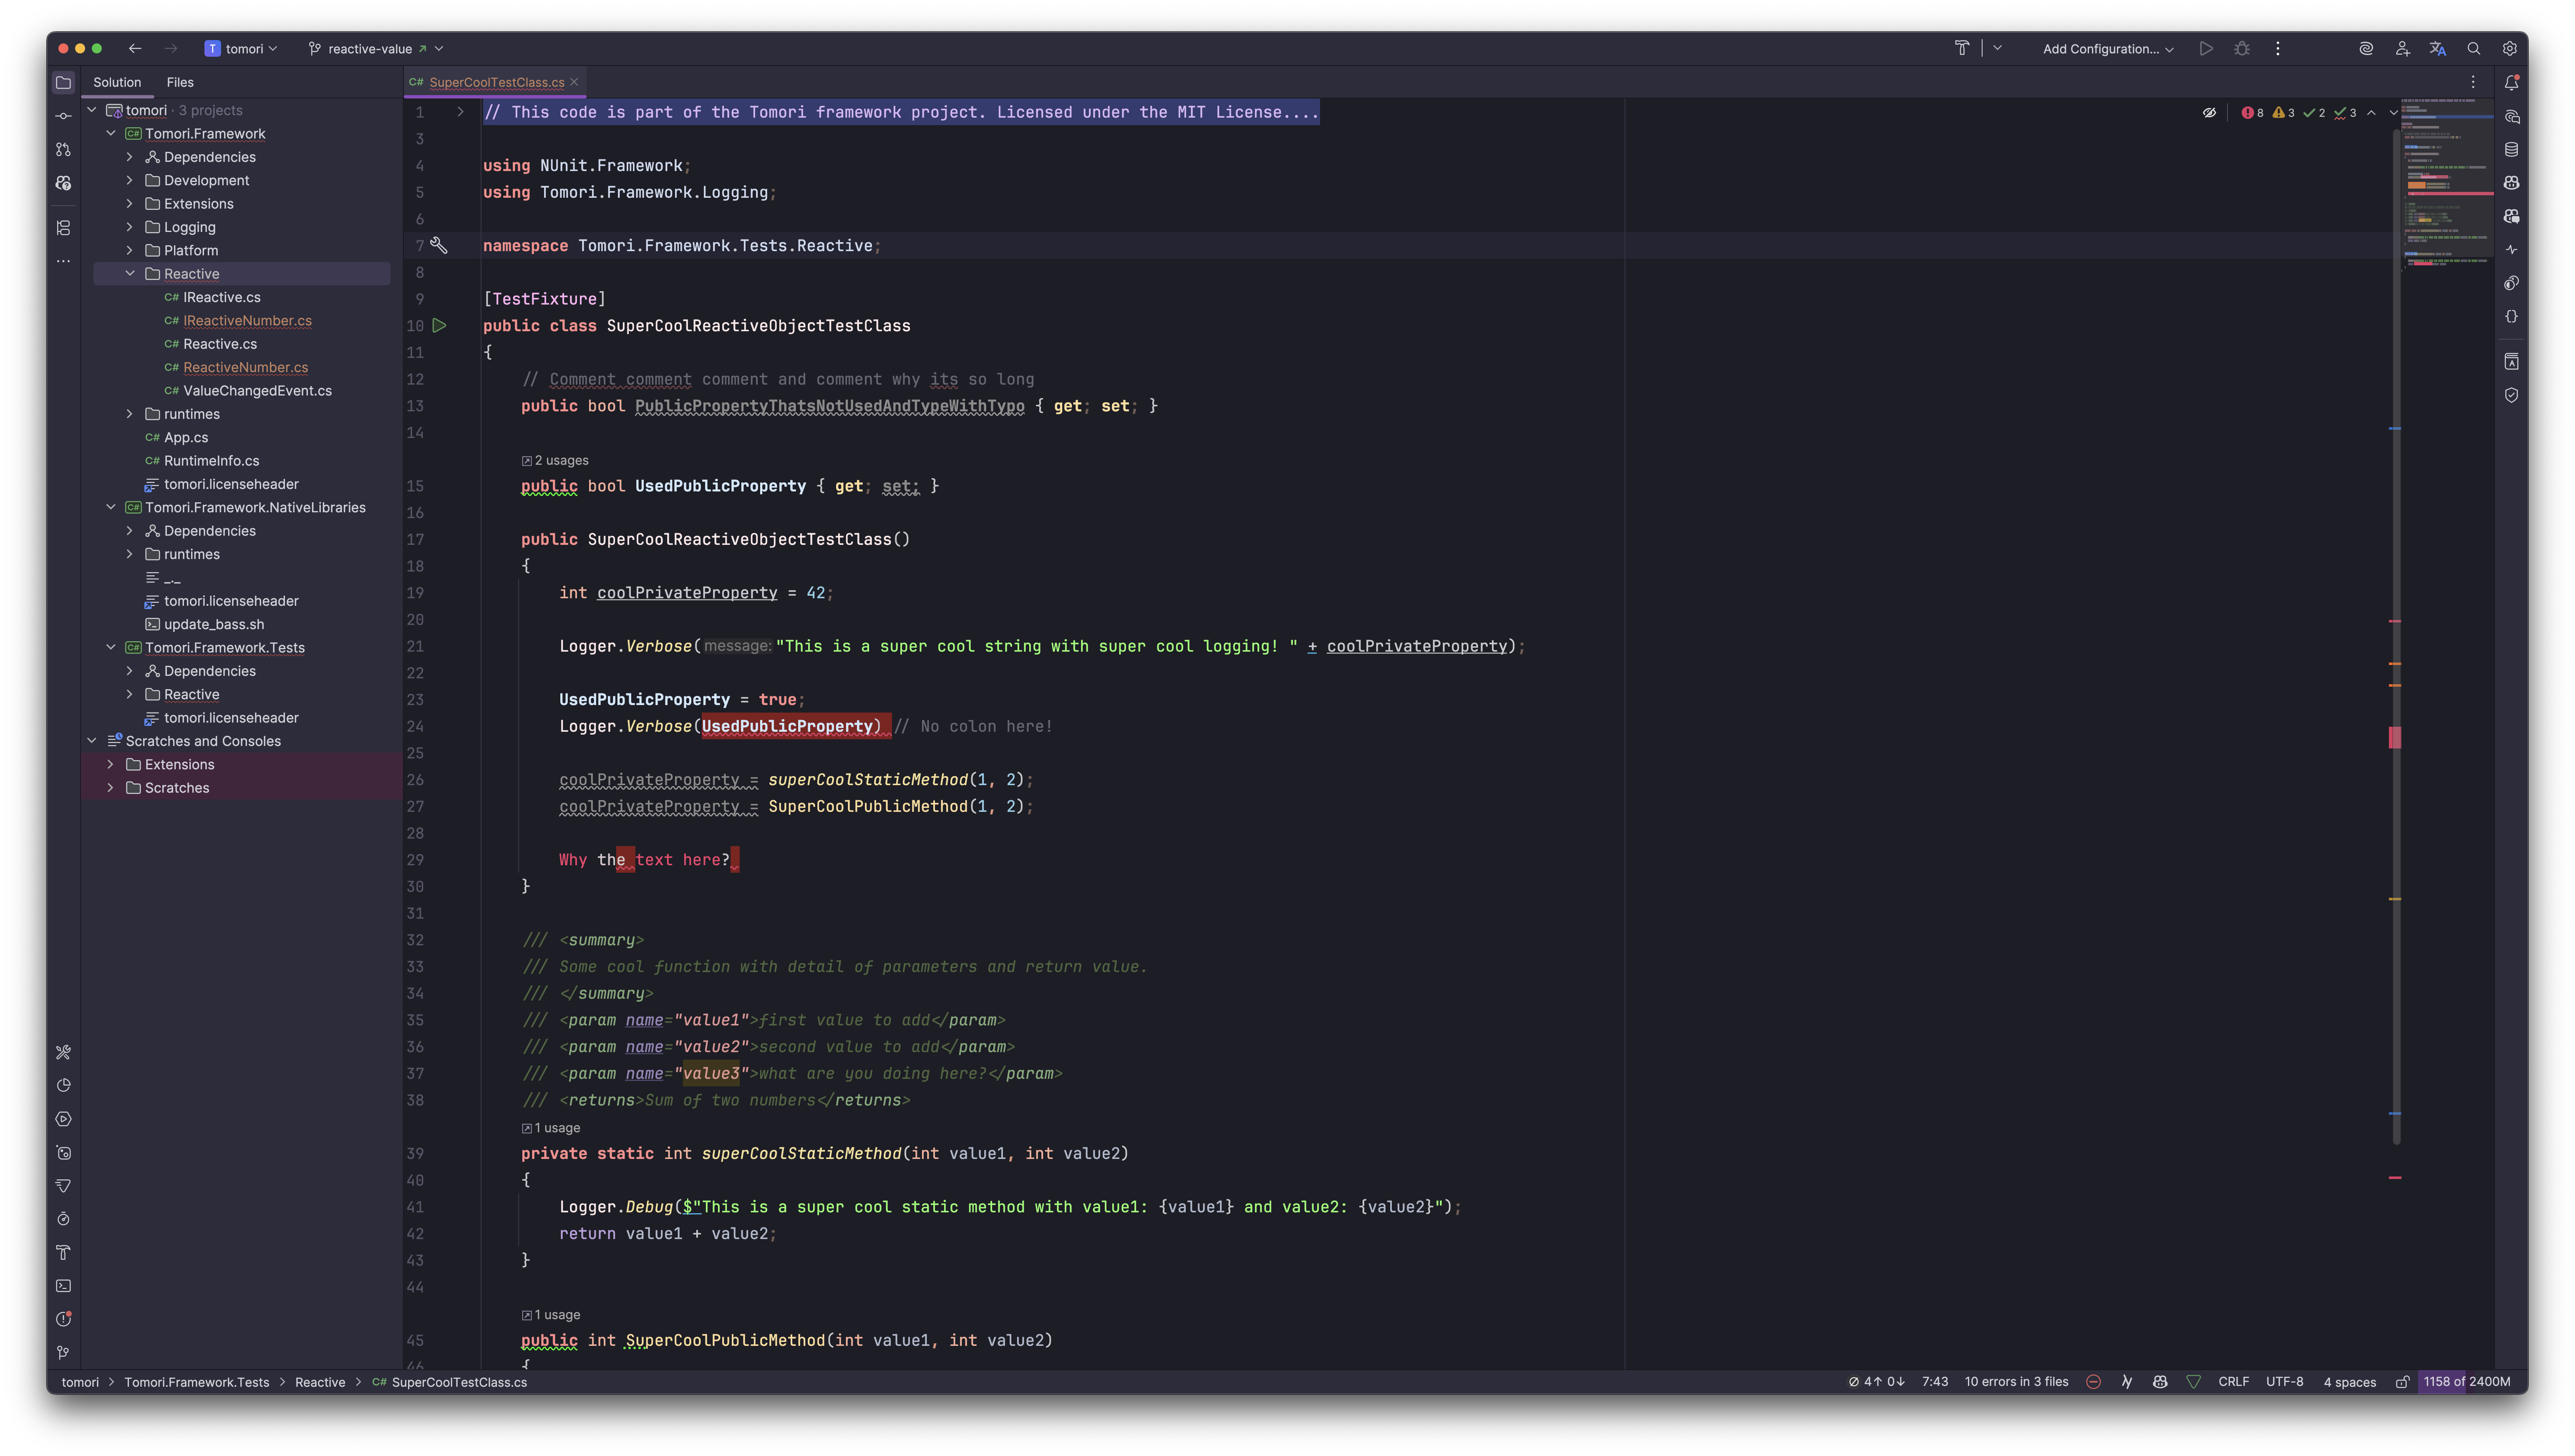The image size is (2575, 1456).
Task: Collapse the Reactive folder in Tomori.Framework
Action: pos(130,273)
